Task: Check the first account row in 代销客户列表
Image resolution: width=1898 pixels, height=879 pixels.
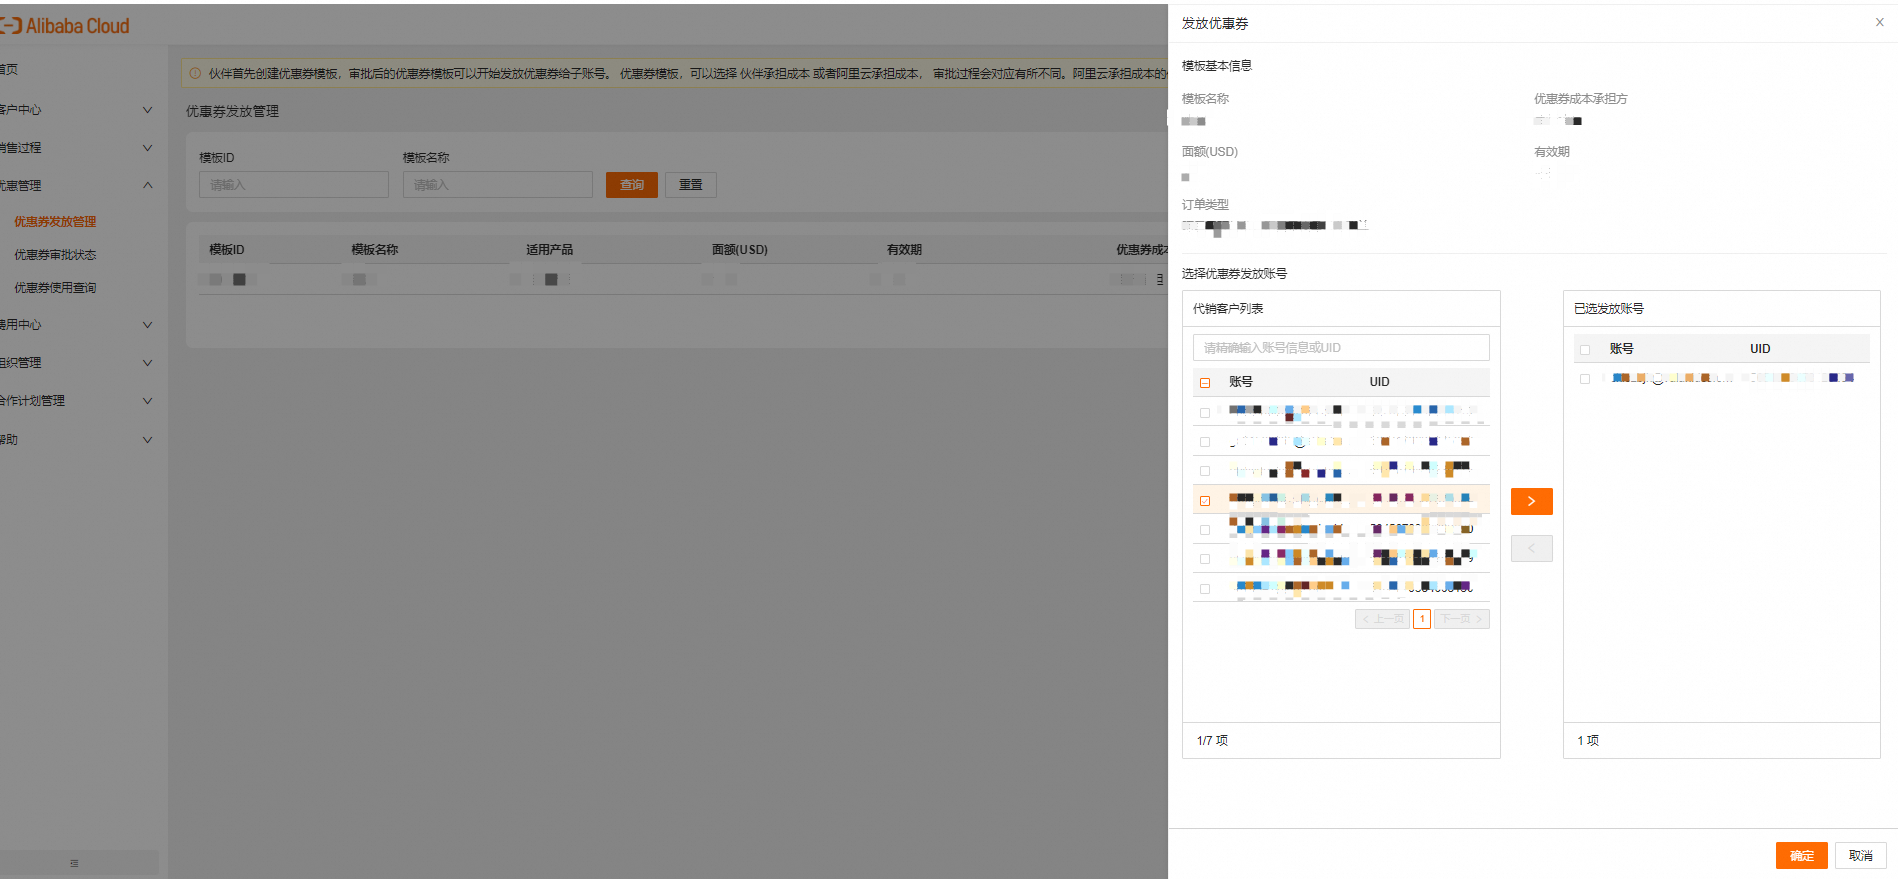Action: 1205,413
